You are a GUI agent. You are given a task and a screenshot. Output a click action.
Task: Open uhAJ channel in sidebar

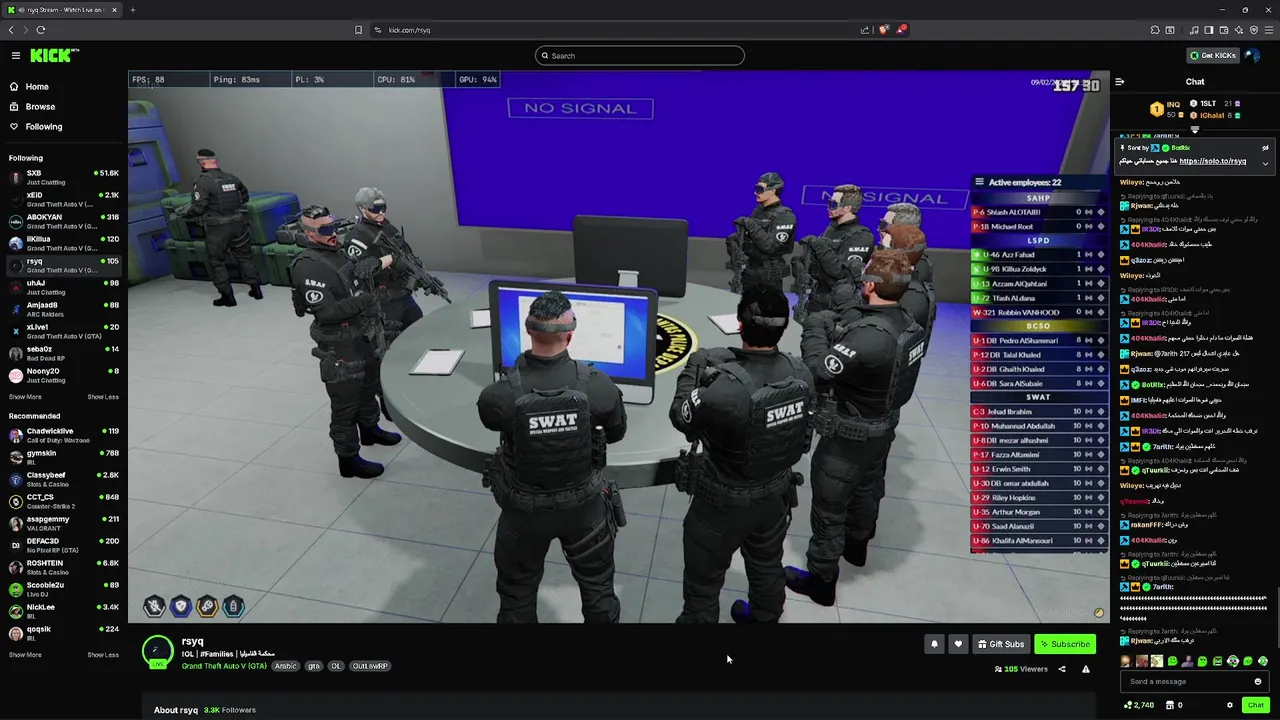(64, 287)
